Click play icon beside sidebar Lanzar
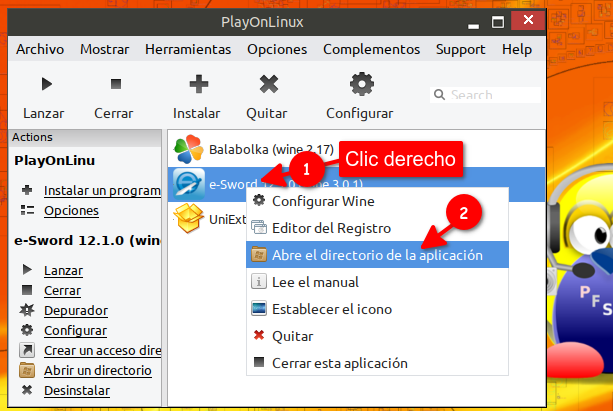The image size is (613, 411). [27, 269]
